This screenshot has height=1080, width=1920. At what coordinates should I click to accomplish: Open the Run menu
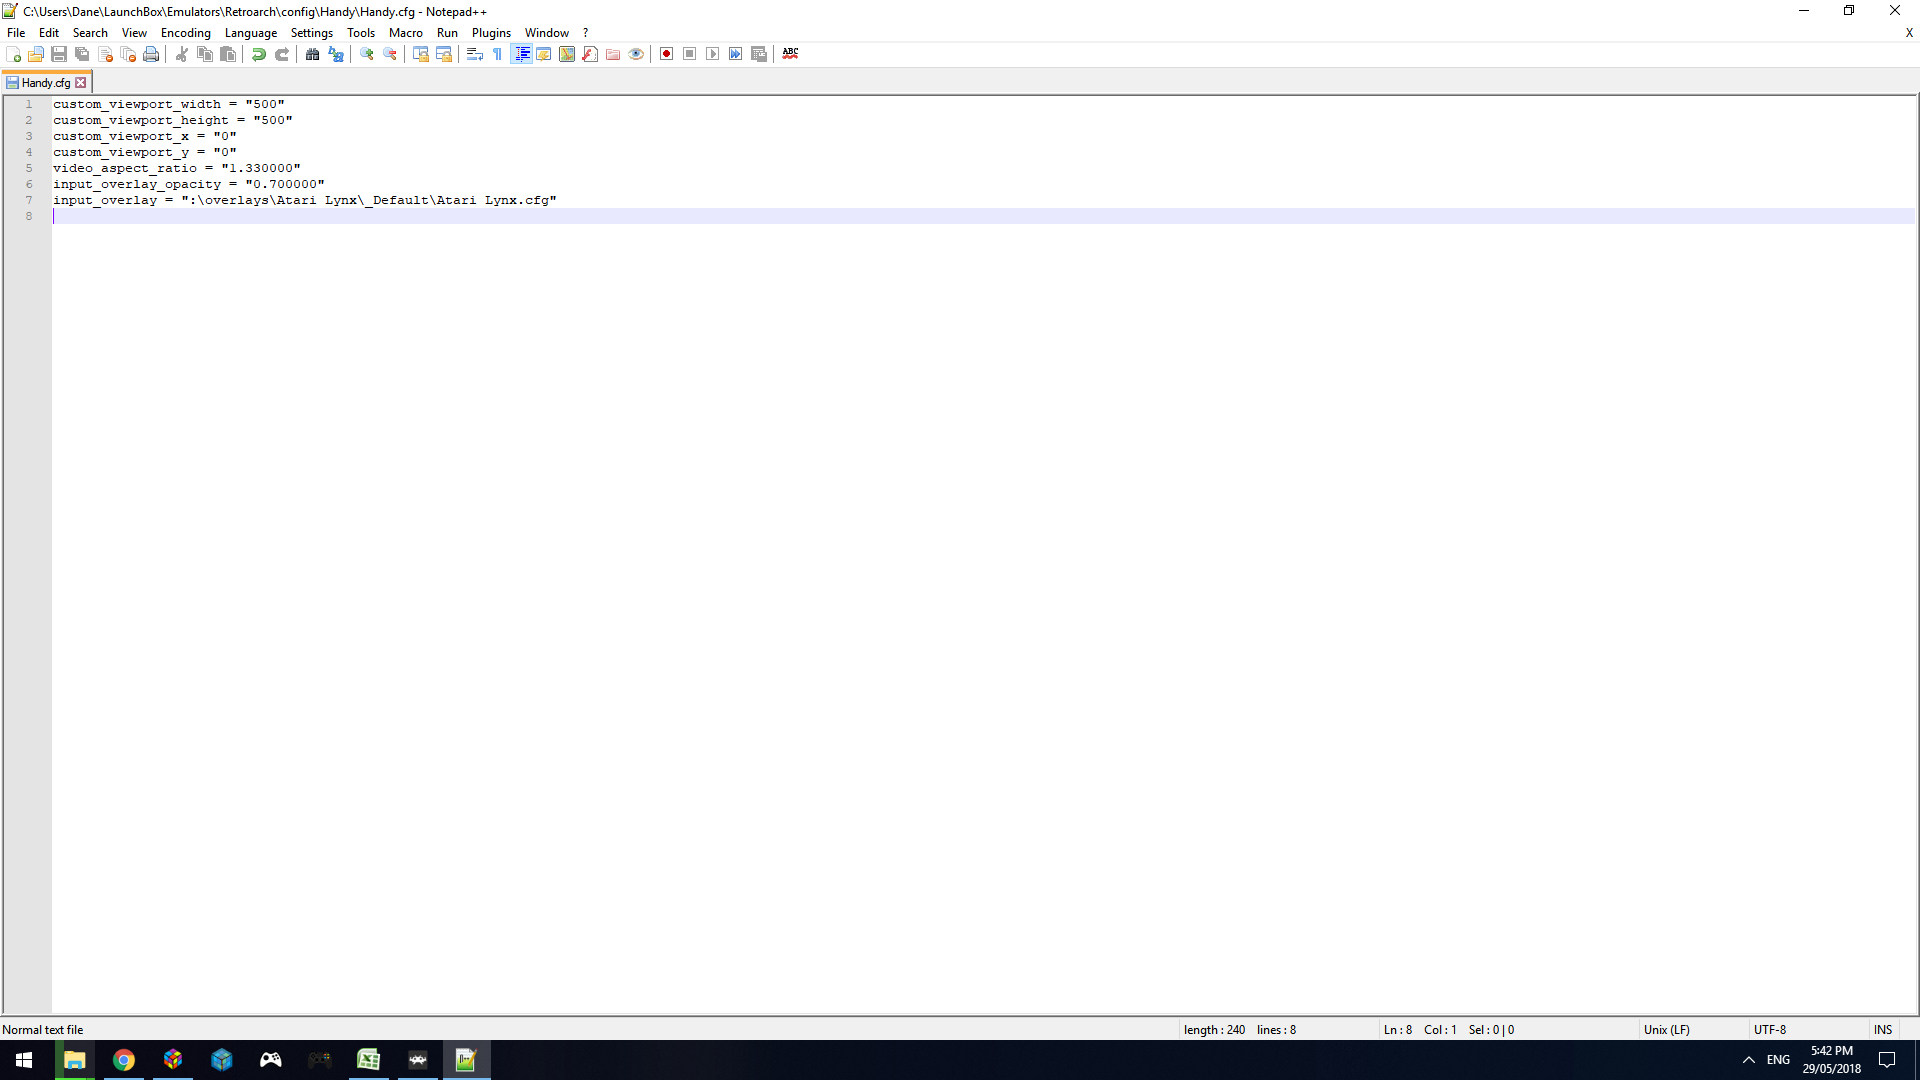click(447, 33)
